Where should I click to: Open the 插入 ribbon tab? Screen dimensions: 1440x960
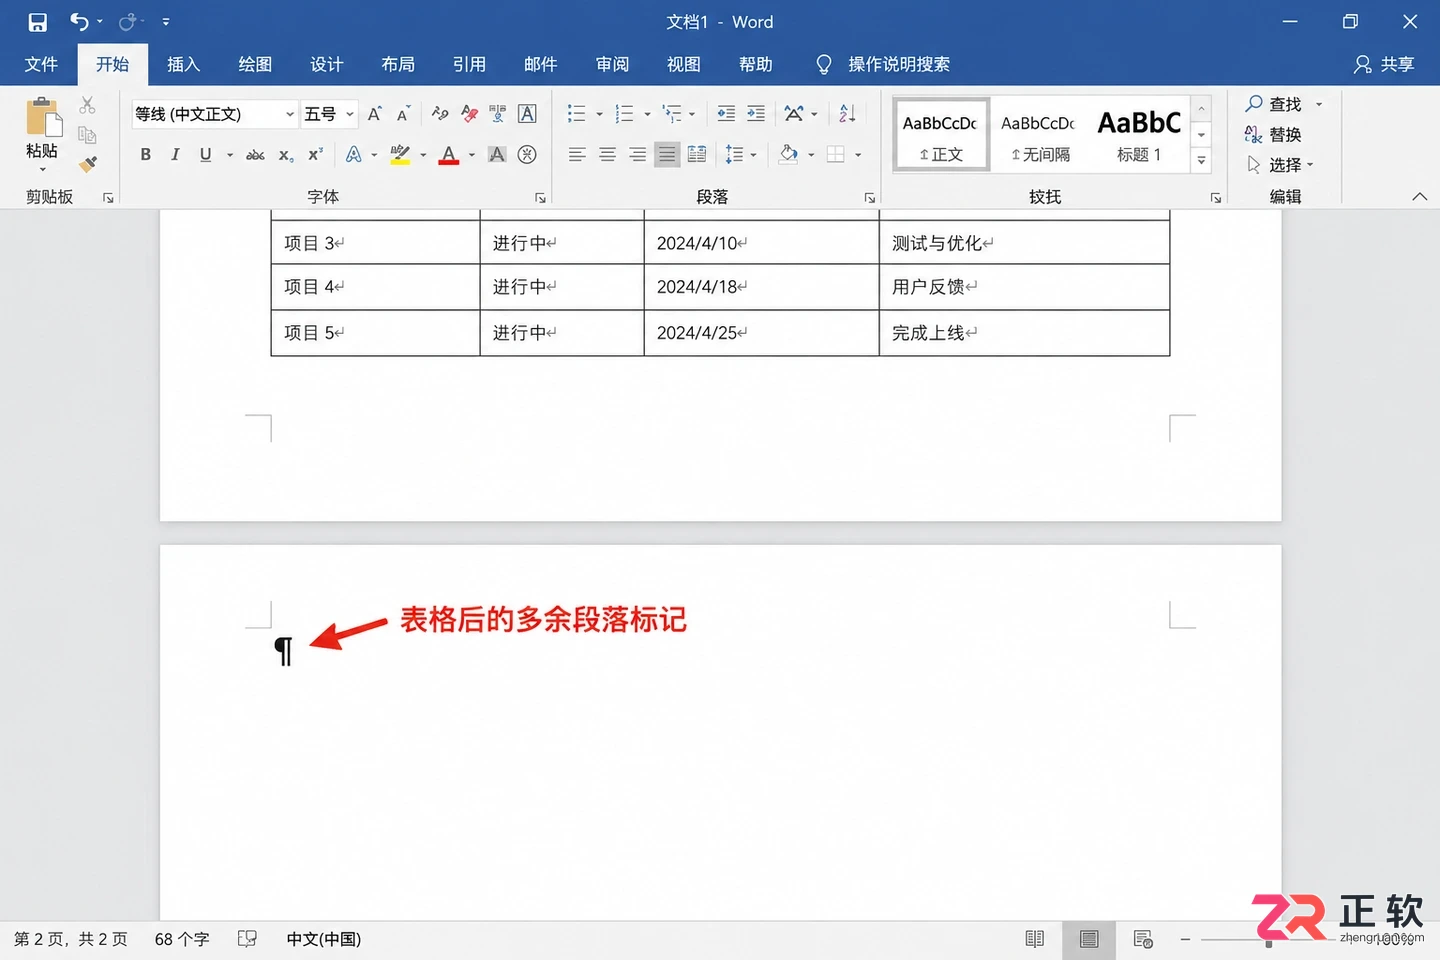pos(183,64)
